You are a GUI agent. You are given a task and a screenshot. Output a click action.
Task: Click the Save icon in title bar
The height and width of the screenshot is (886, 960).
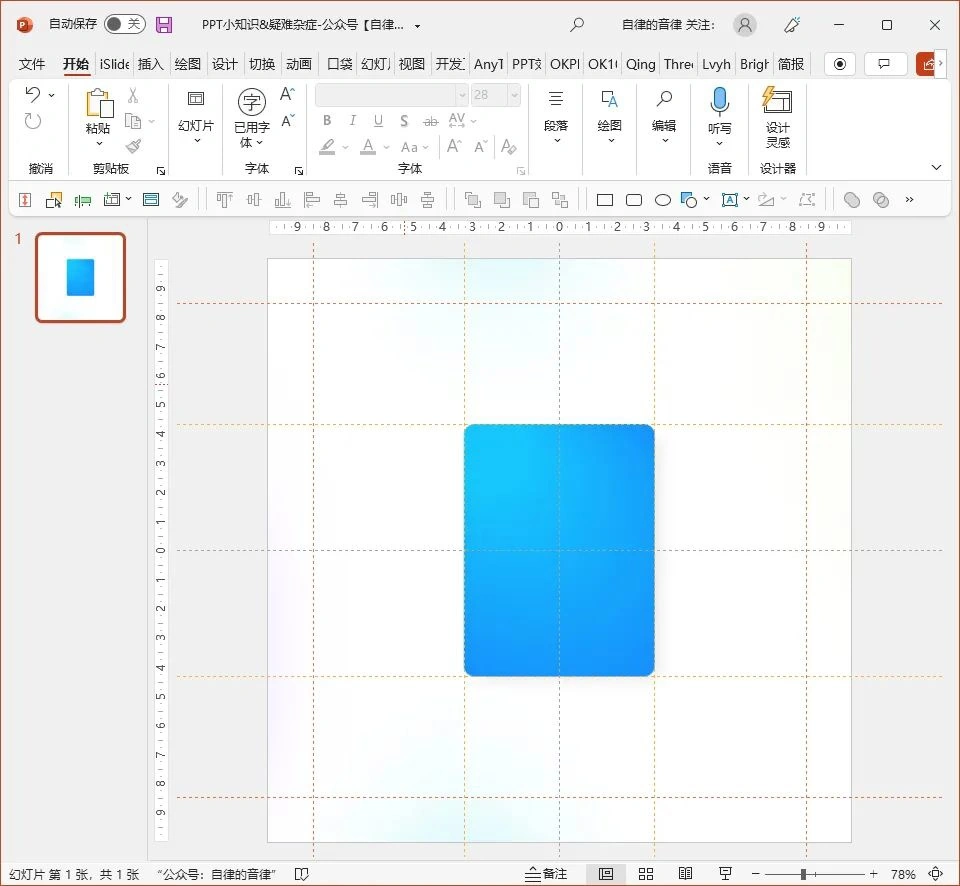pos(164,24)
